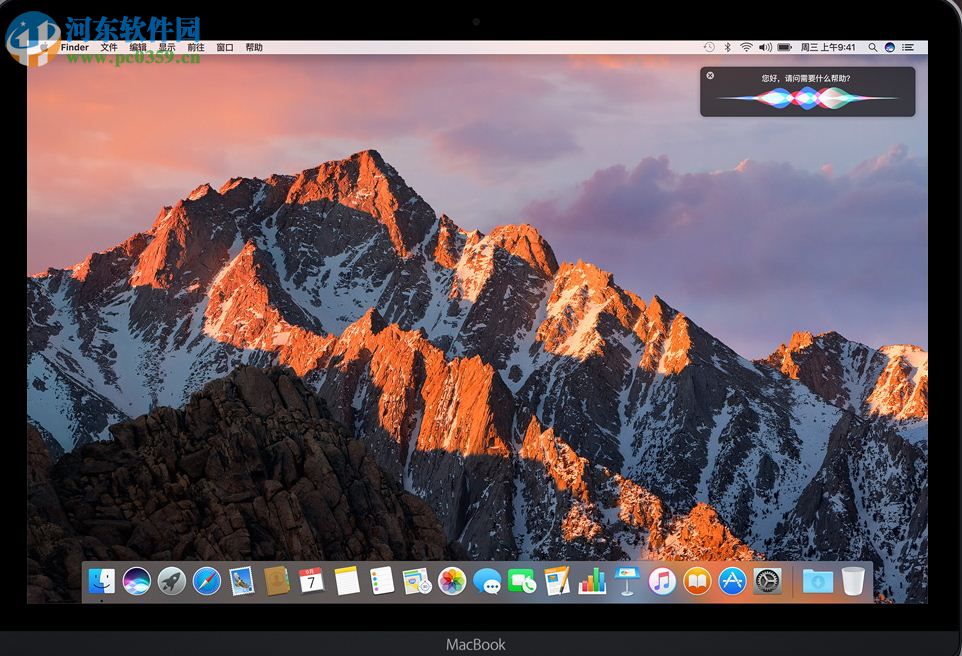Open the 文件 (File) menu
The height and width of the screenshot is (656, 962).
tap(109, 47)
